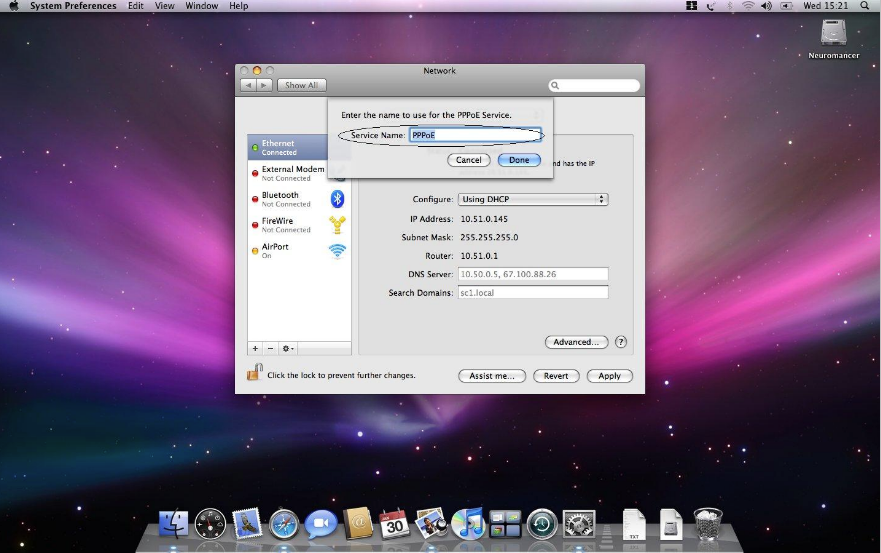Screen dimensions: 881x553
Task: Open the Help menu
Action: tap(238, 6)
